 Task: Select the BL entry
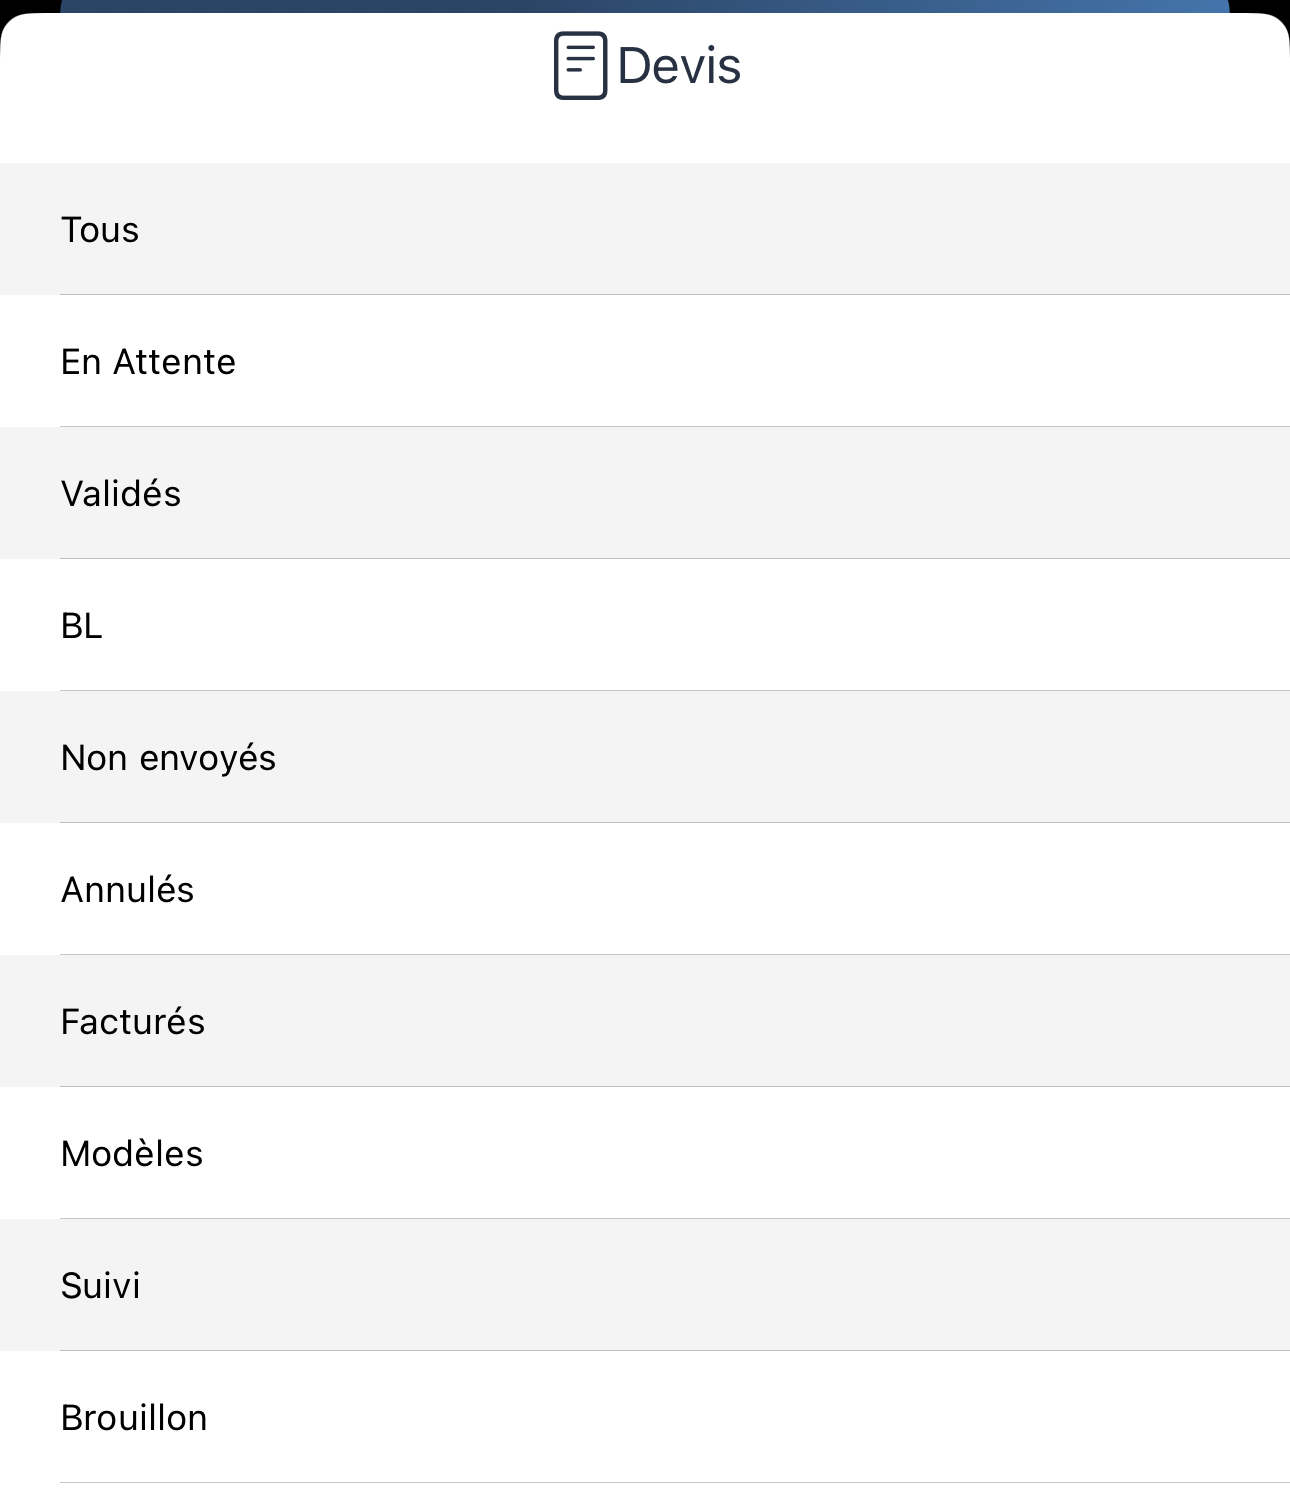(x=645, y=625)
